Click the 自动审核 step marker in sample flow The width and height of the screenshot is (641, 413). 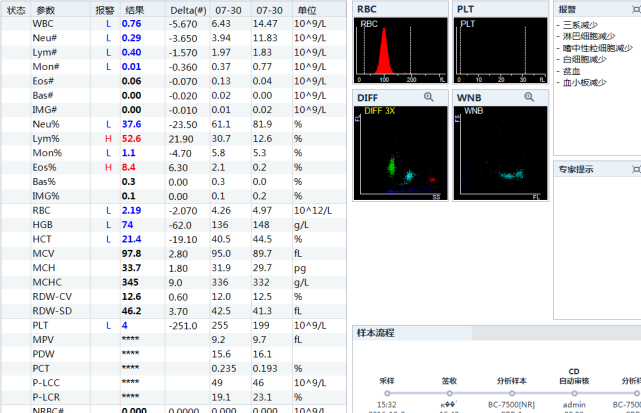574,393
